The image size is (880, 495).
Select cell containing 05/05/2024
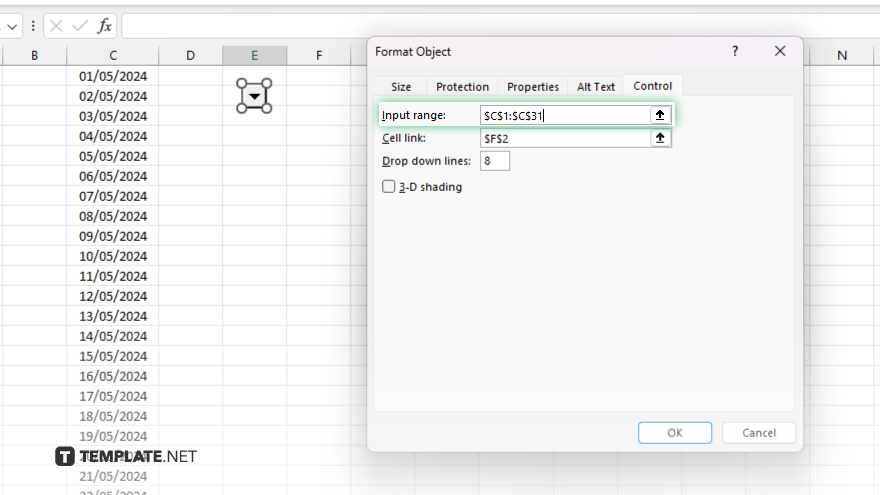point(113,156)
